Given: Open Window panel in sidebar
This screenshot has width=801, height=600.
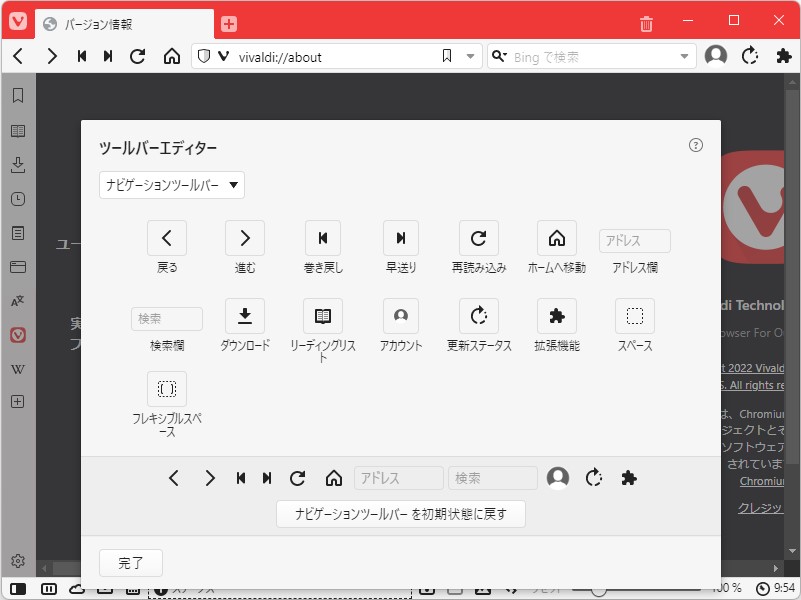Looking at the screenshot, I should (18, 267).
